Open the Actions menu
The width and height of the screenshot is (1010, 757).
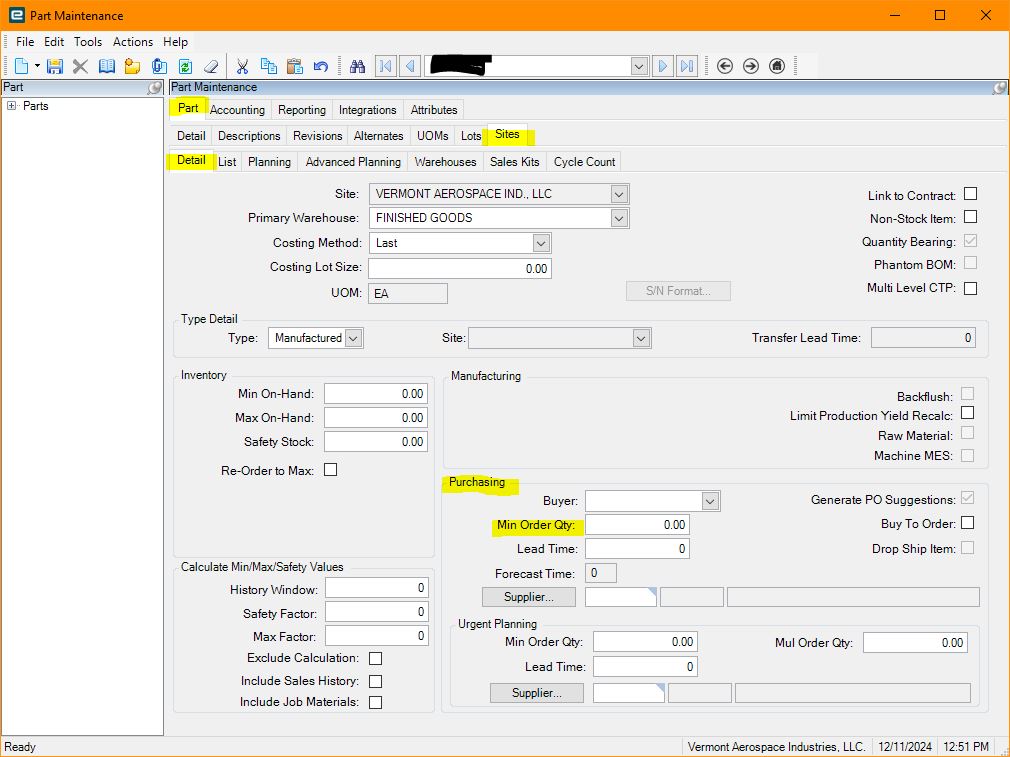133,42
